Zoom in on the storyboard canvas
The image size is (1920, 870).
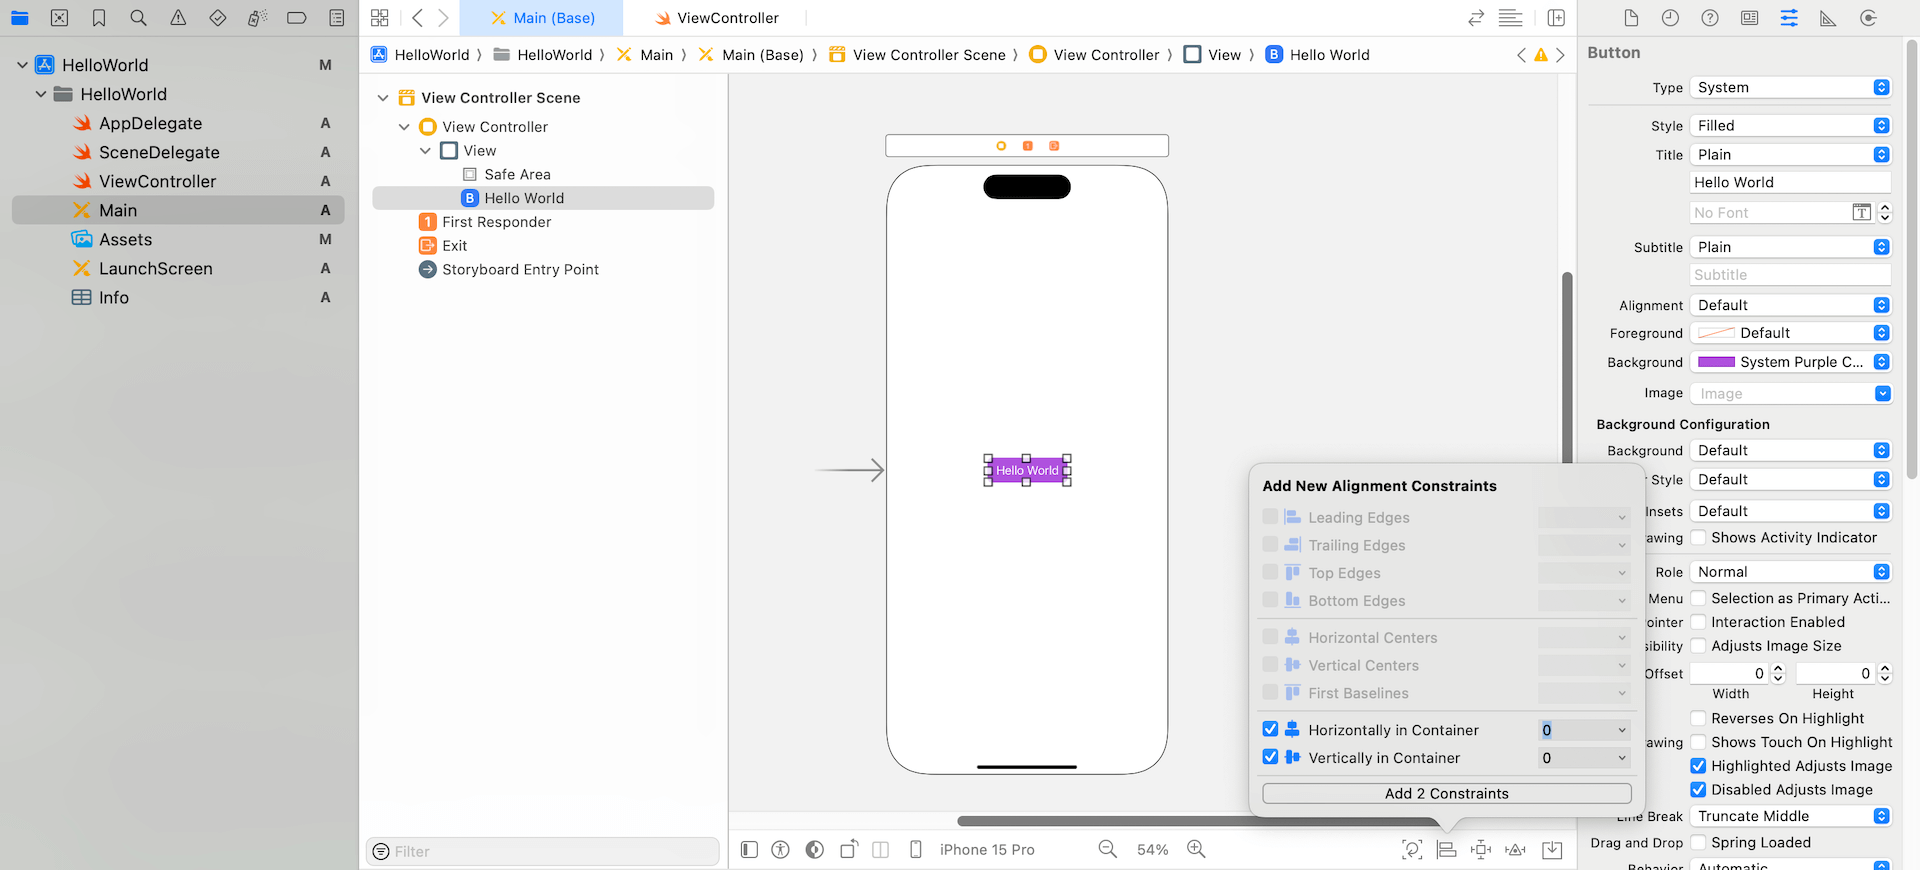click(1196, 849)
